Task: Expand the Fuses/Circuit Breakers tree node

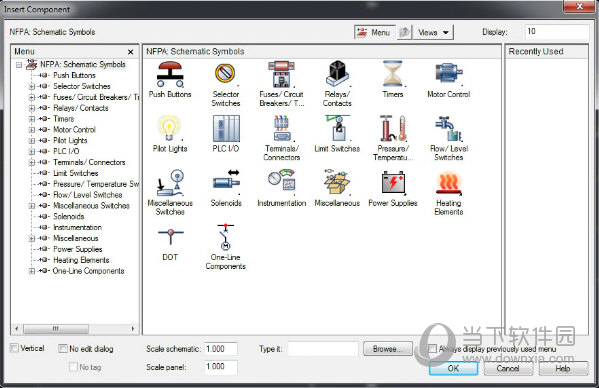Action: click(x=32, y=97)
